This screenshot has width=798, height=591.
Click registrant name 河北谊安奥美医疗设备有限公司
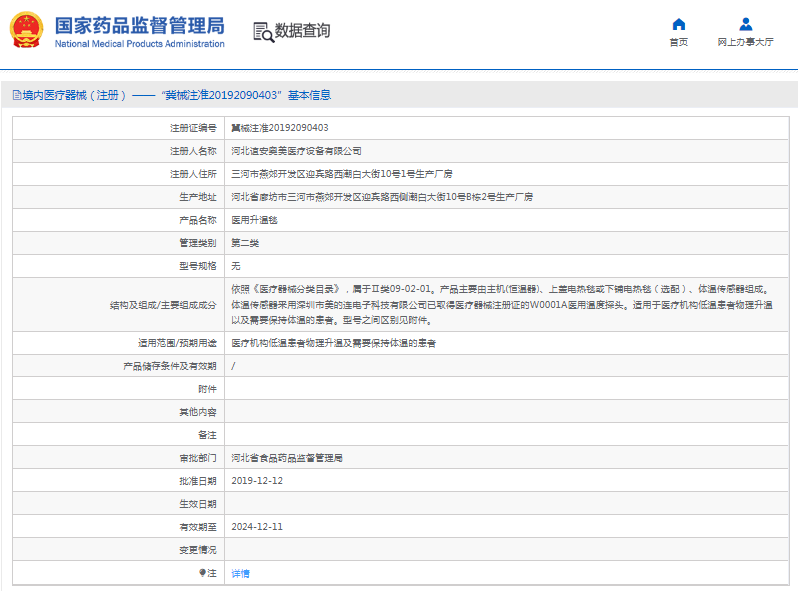tap(296, 151)
